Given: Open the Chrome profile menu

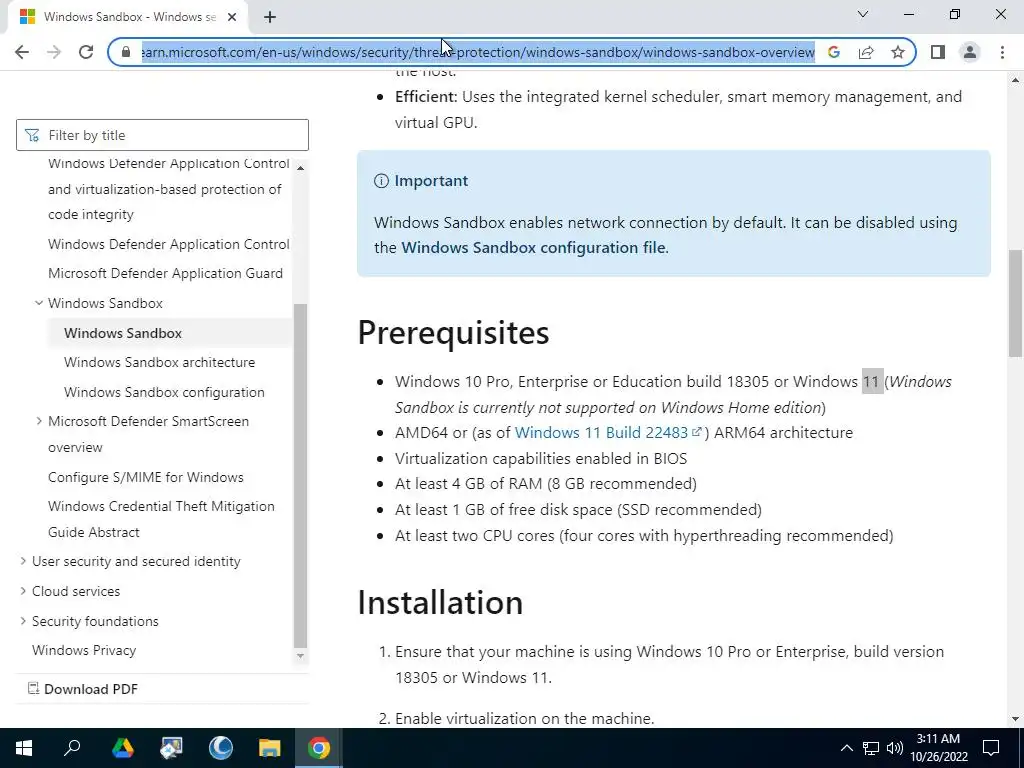Looking at the screenshot, I should pyautogui.click(x=970, y=52).
